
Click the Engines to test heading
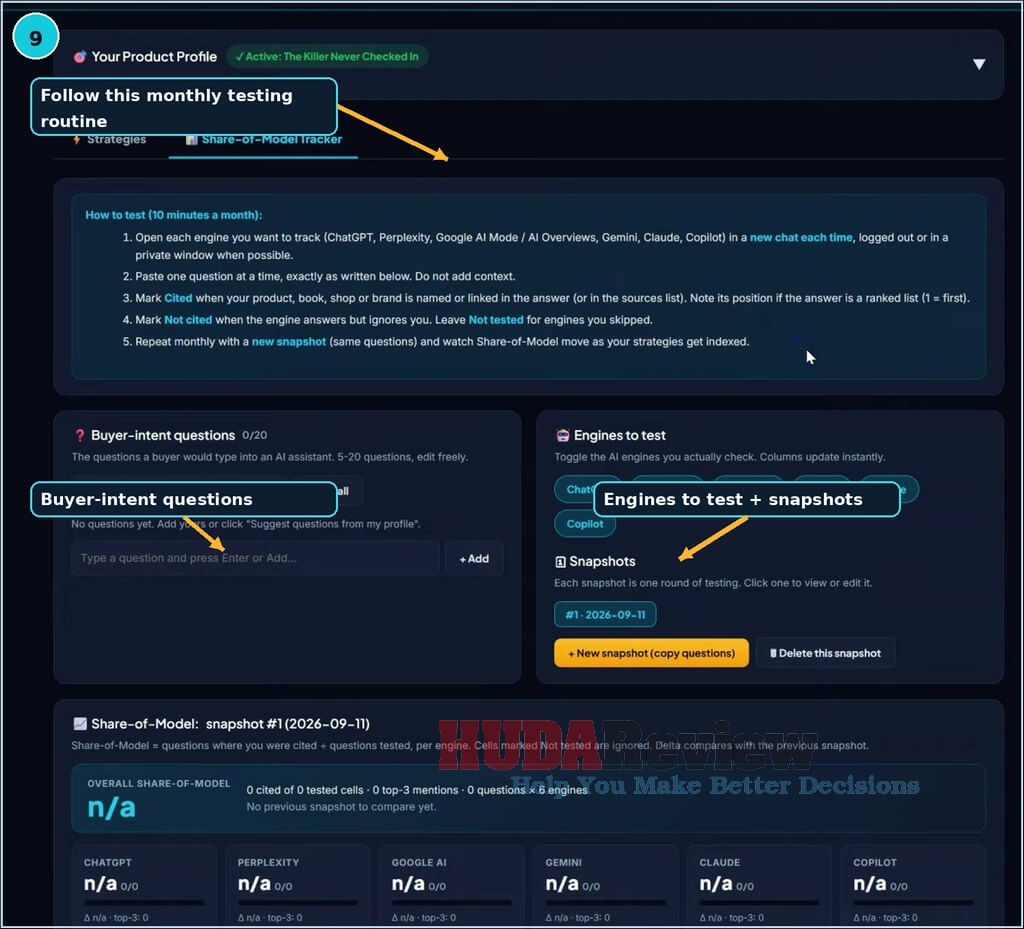click(x=620, y=435)
